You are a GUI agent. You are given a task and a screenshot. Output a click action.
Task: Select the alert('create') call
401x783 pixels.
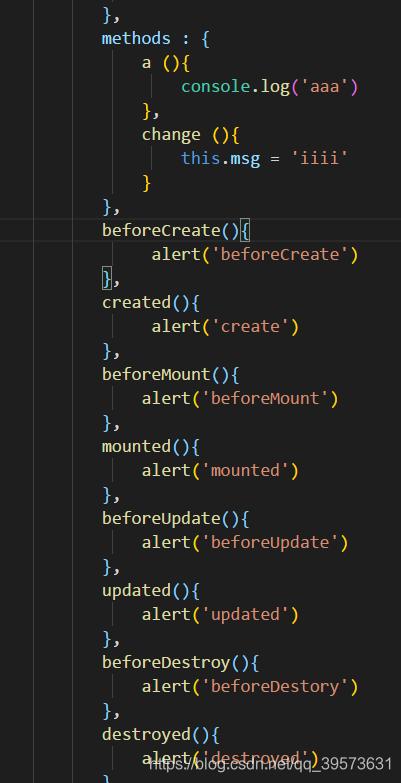coord(225,327)
